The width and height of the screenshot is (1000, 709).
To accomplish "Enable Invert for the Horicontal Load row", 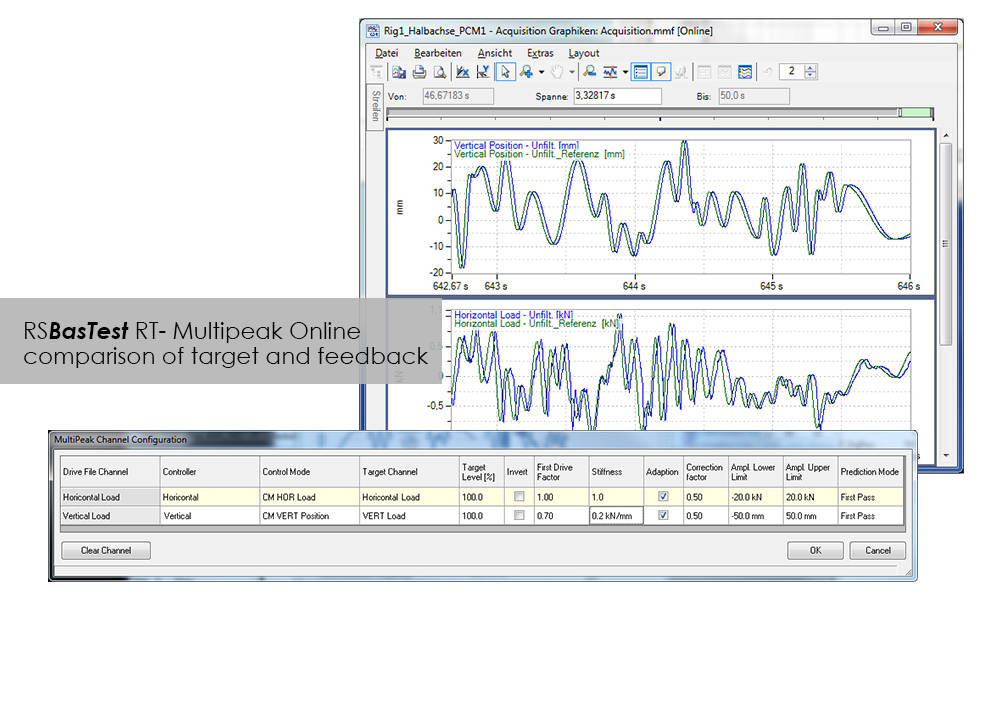I will click(x=517, y=497).
